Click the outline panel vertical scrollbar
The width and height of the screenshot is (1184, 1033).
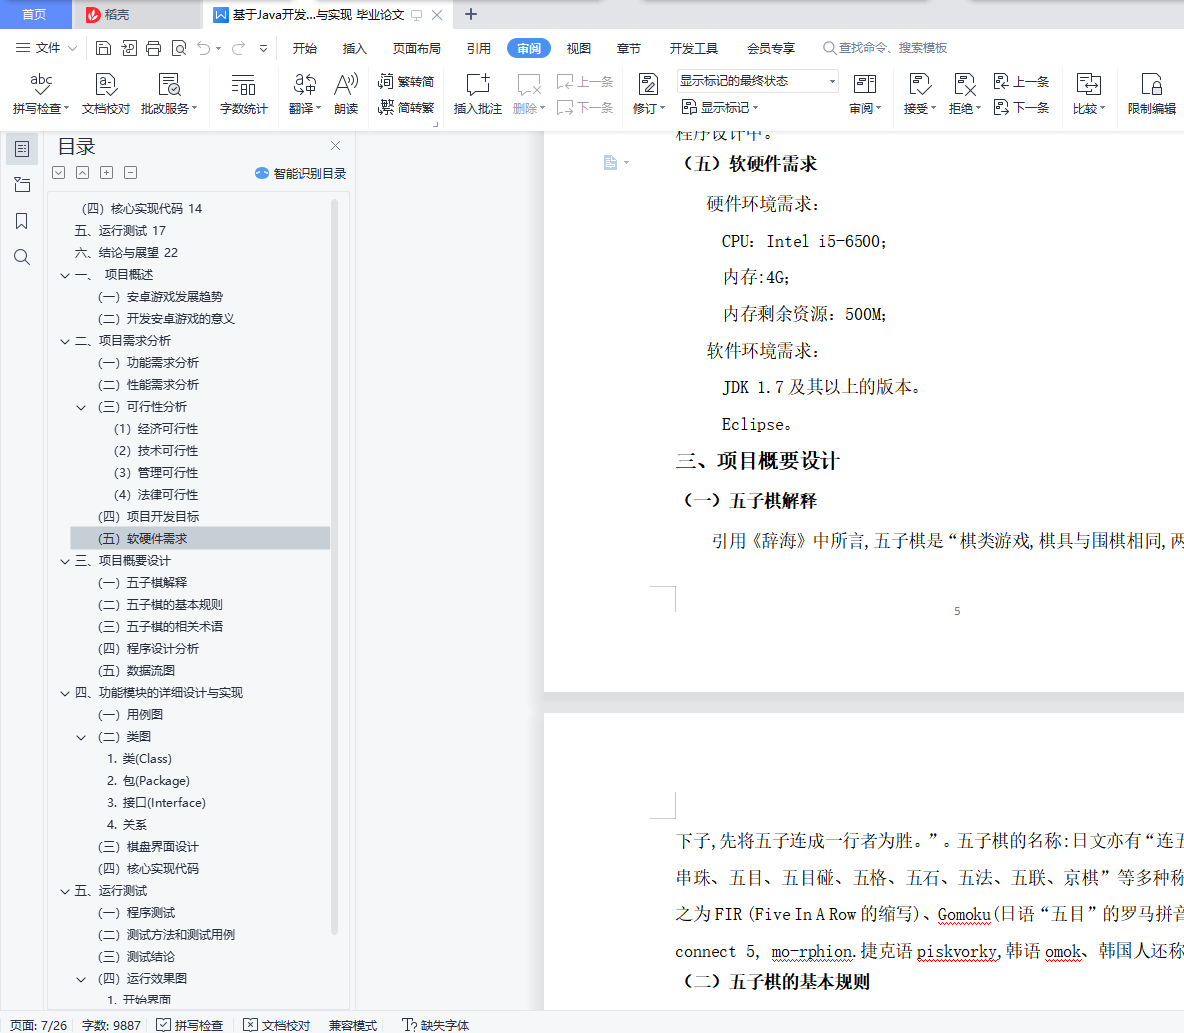335,566
